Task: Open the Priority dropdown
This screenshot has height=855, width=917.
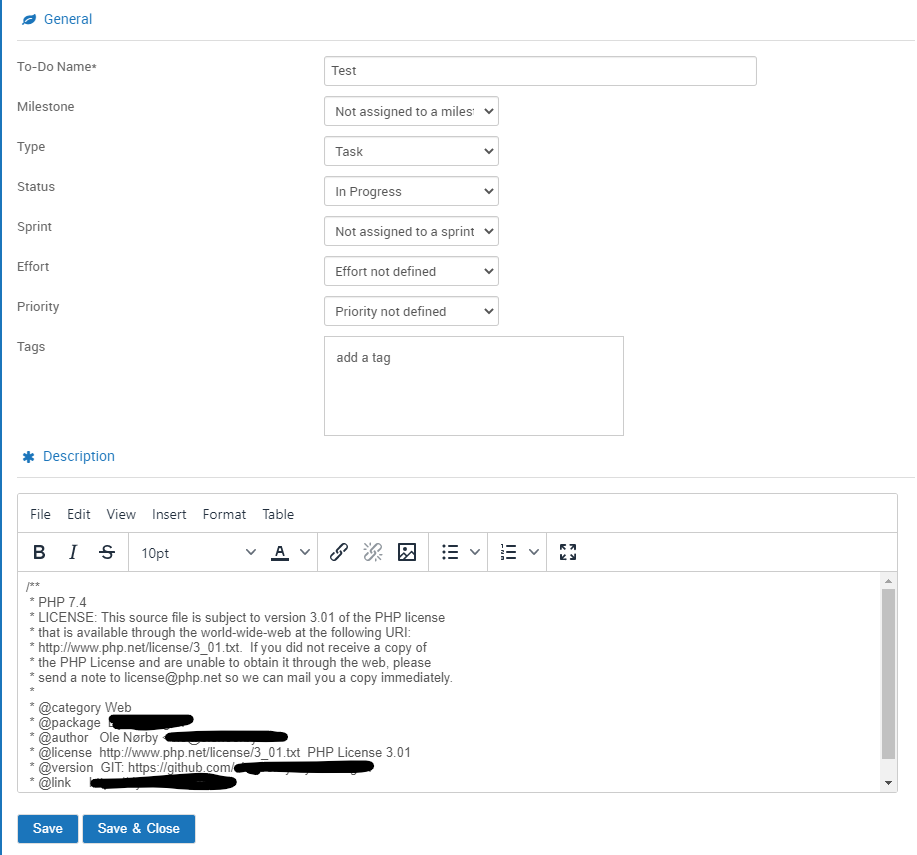Action: [411, 311]
